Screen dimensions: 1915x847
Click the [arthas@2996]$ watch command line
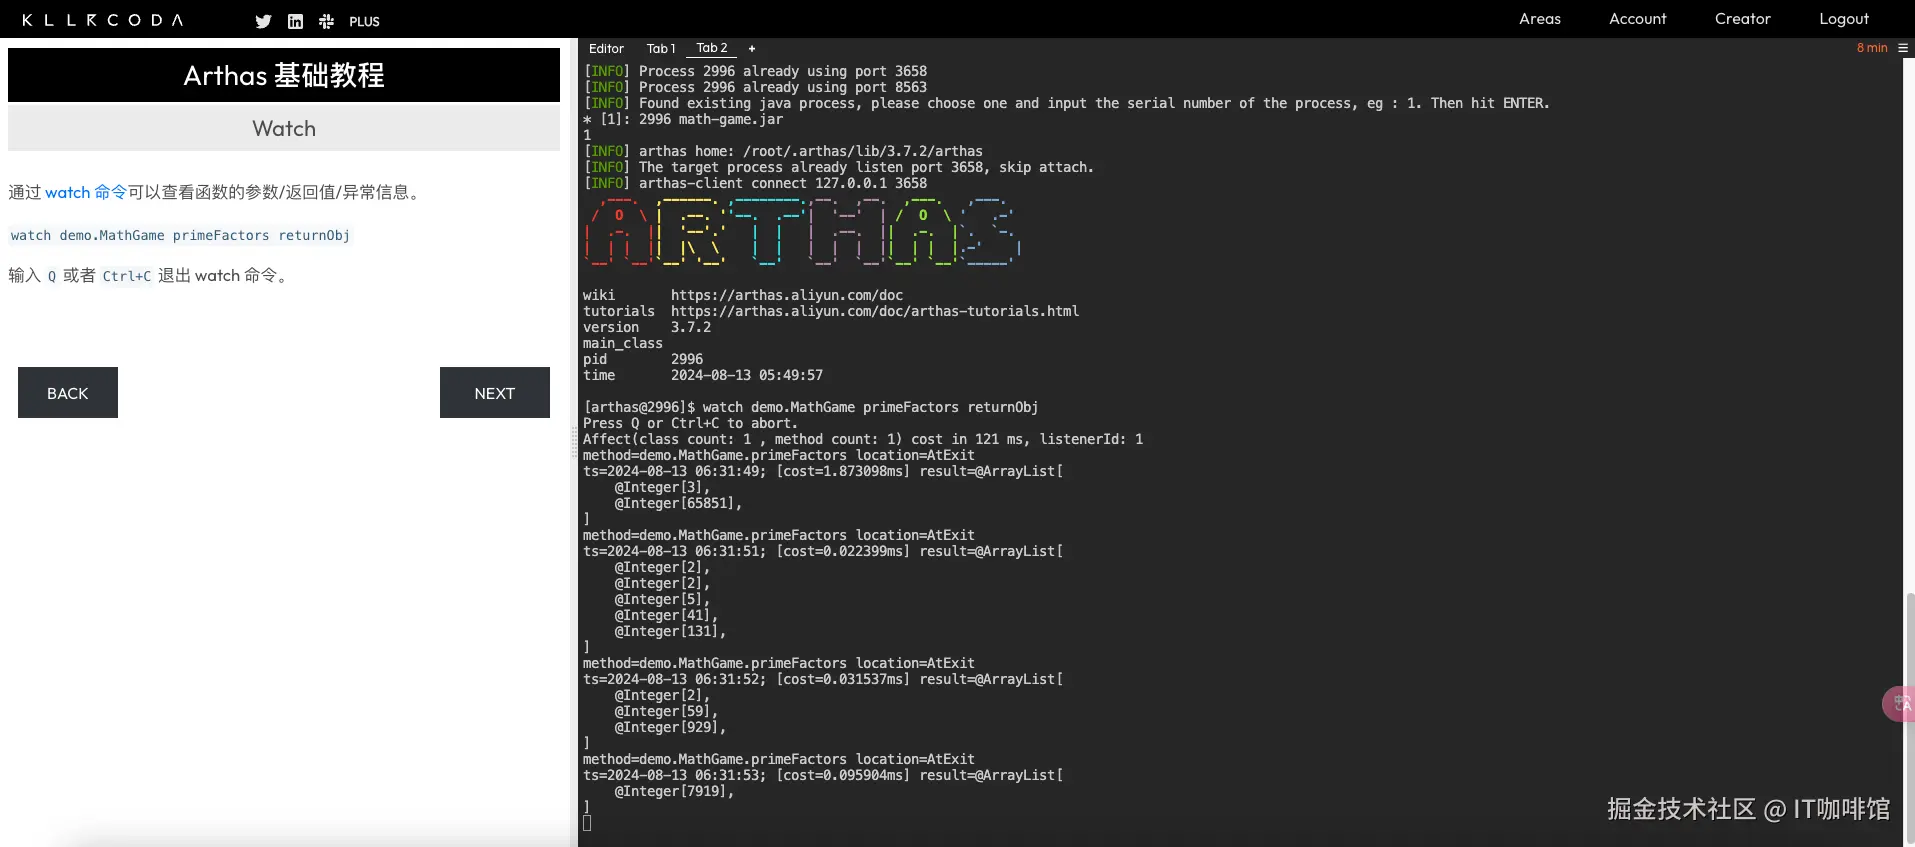(811, 407)
